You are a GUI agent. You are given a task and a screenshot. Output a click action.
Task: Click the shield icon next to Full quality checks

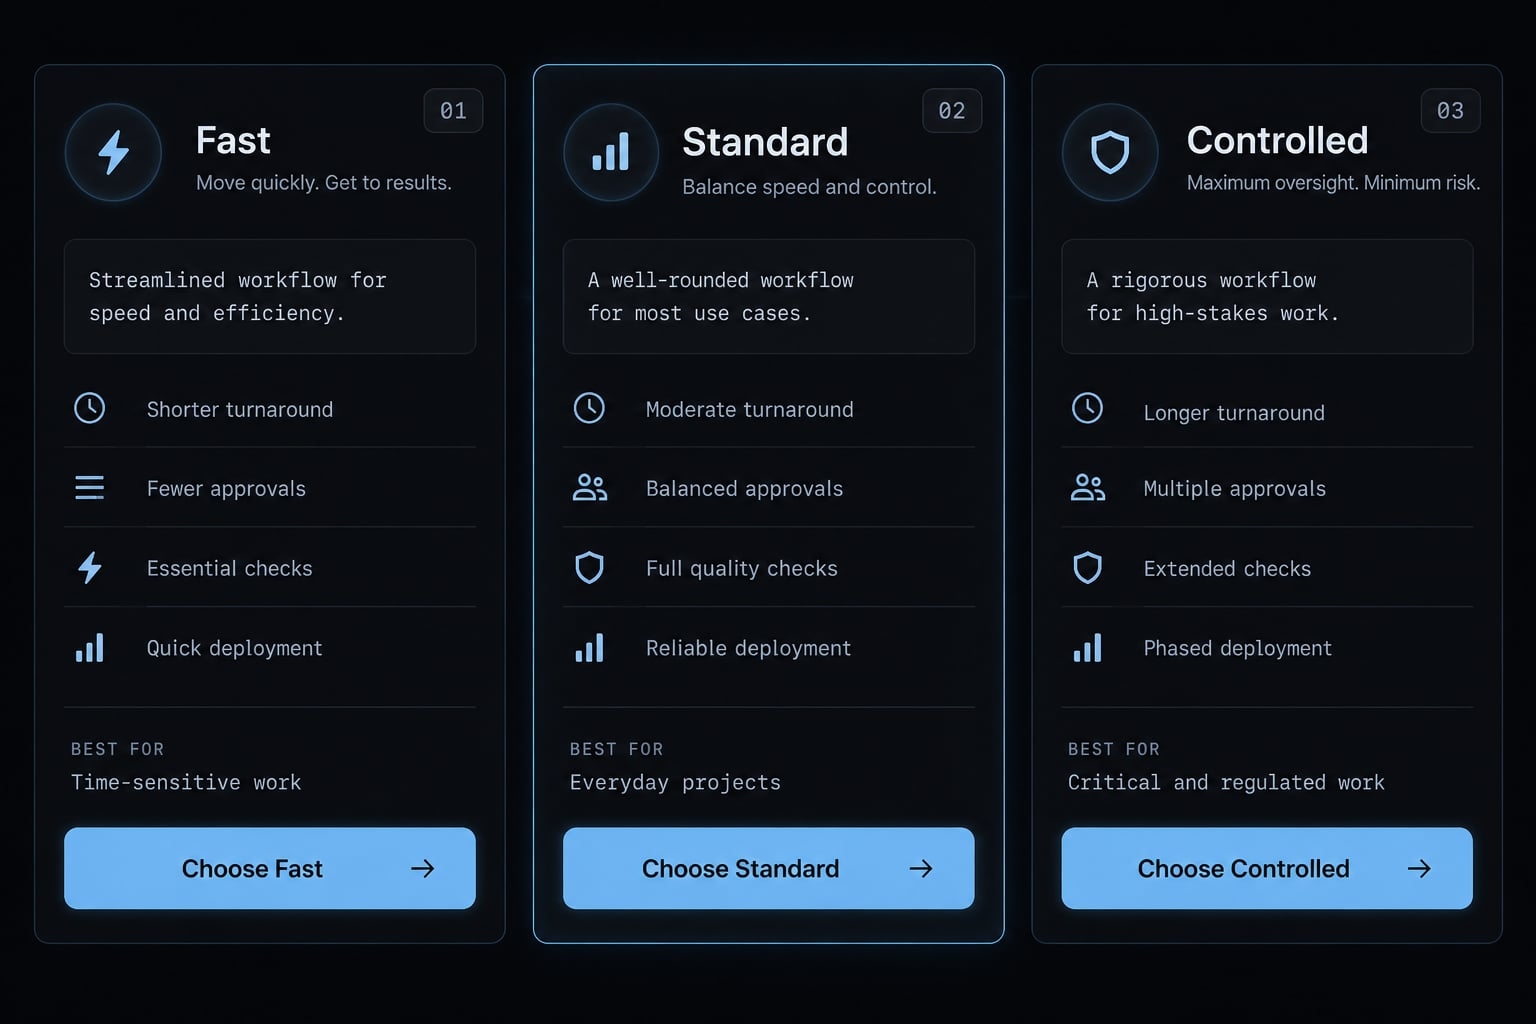(x=589, y=568)
